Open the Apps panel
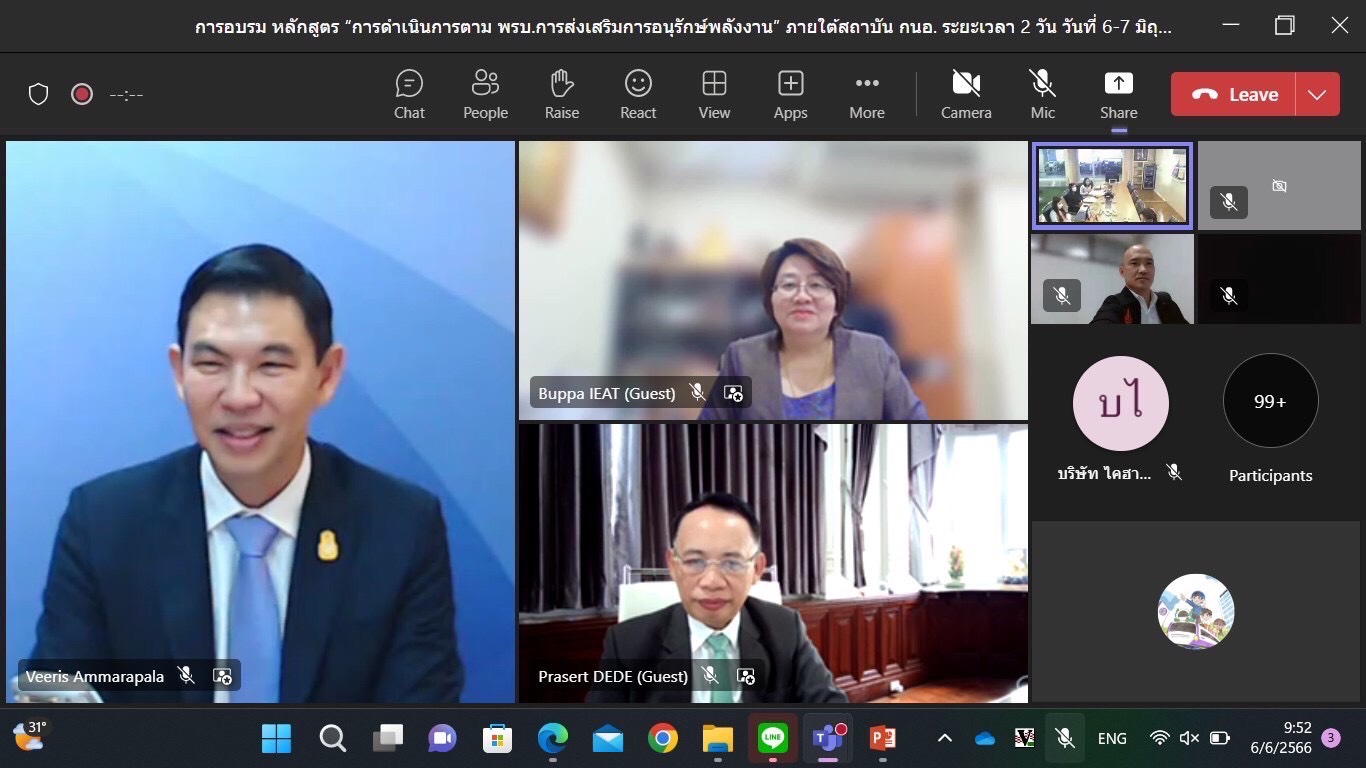The image size is (1366, 768). tap(790, 94)
